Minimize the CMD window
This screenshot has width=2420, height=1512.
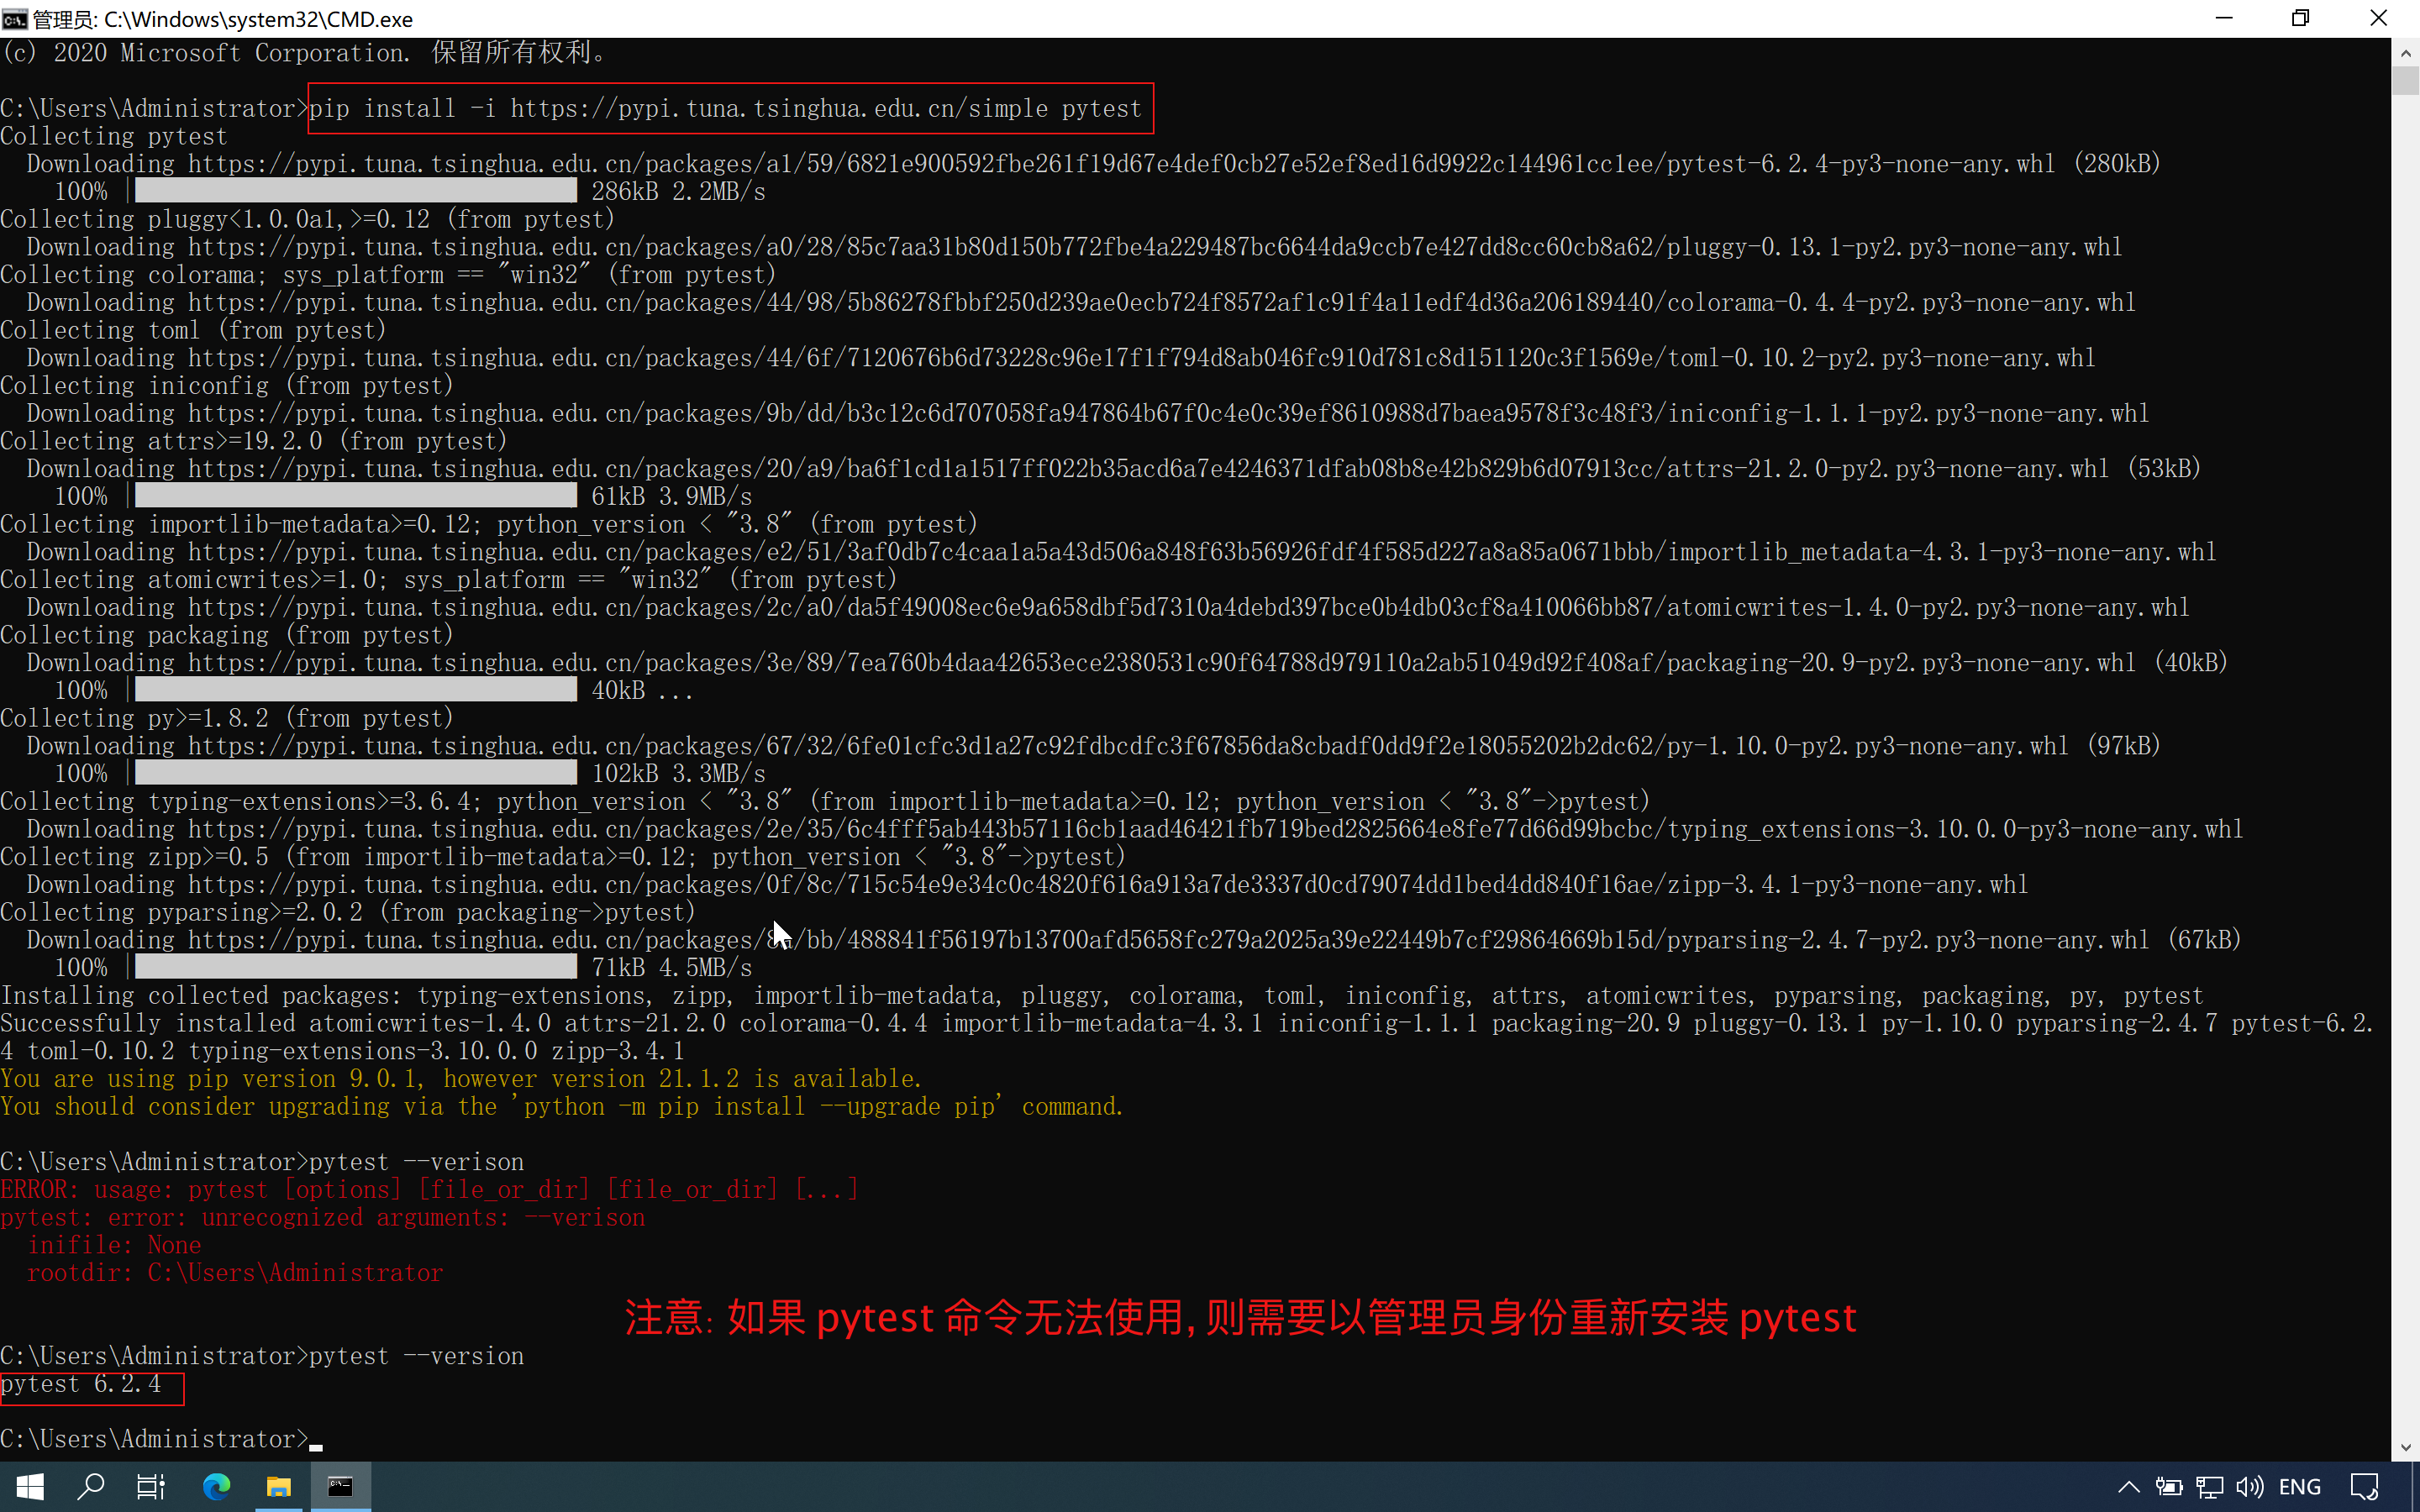[x=2224, y=18]
